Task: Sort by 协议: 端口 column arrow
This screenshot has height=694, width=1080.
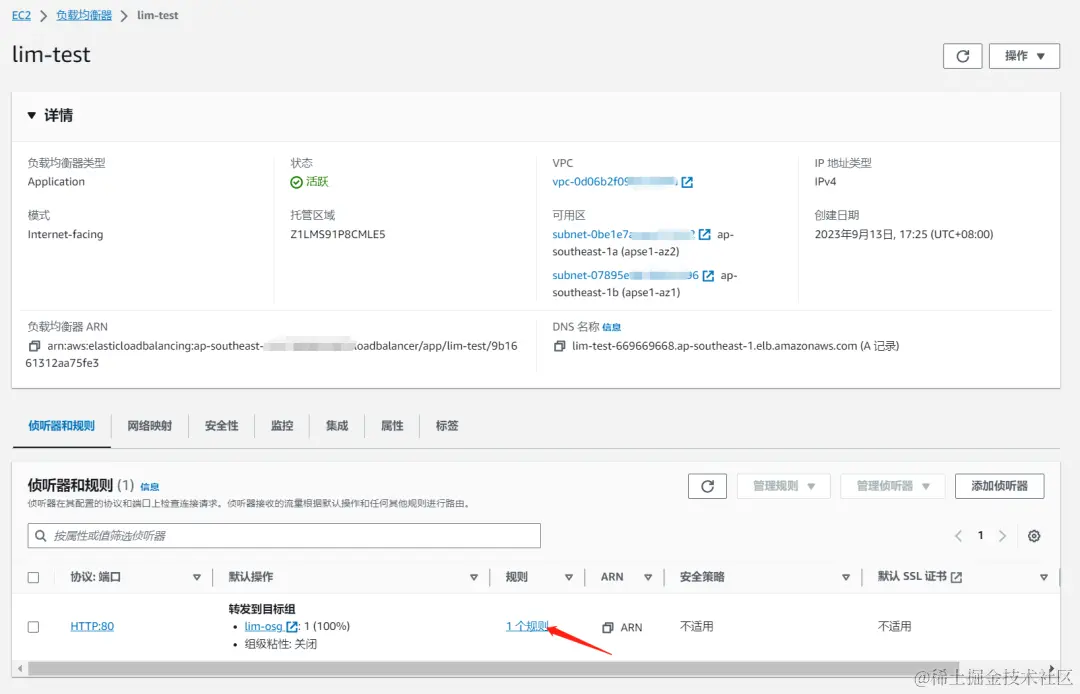Action: click(197, 578)
